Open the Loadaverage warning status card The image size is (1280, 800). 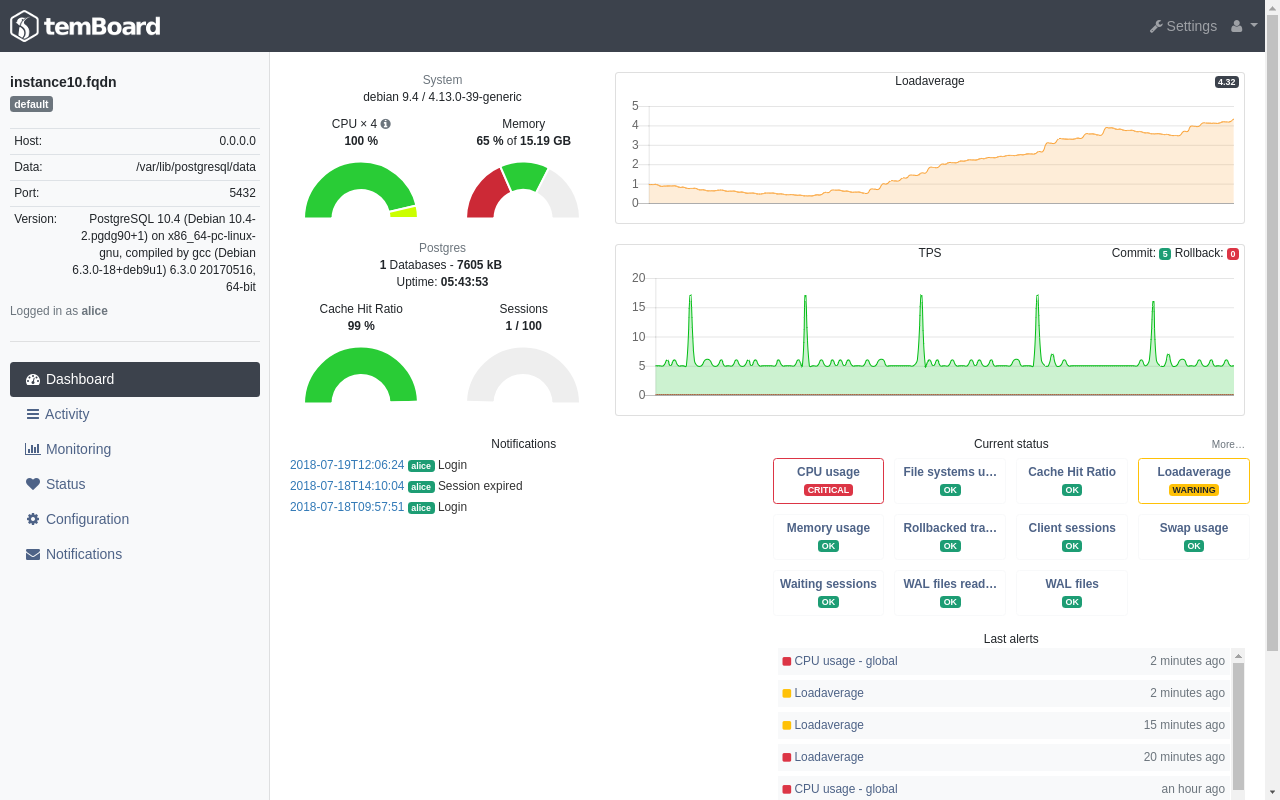pos(1194,481)
